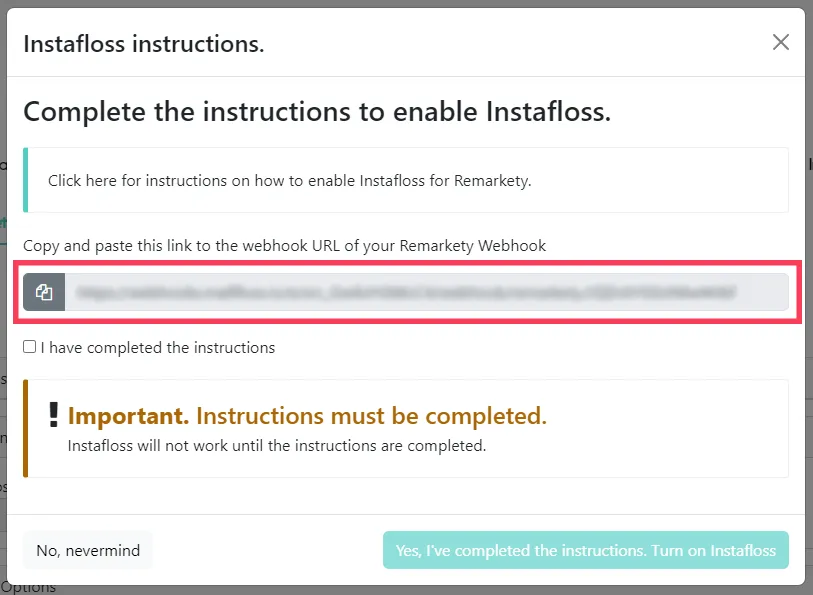Click 'Complete the instructions to enable Instafloss' heading
Screen dimensions: 813x595
pyautogui.click(x=317, y=111)
